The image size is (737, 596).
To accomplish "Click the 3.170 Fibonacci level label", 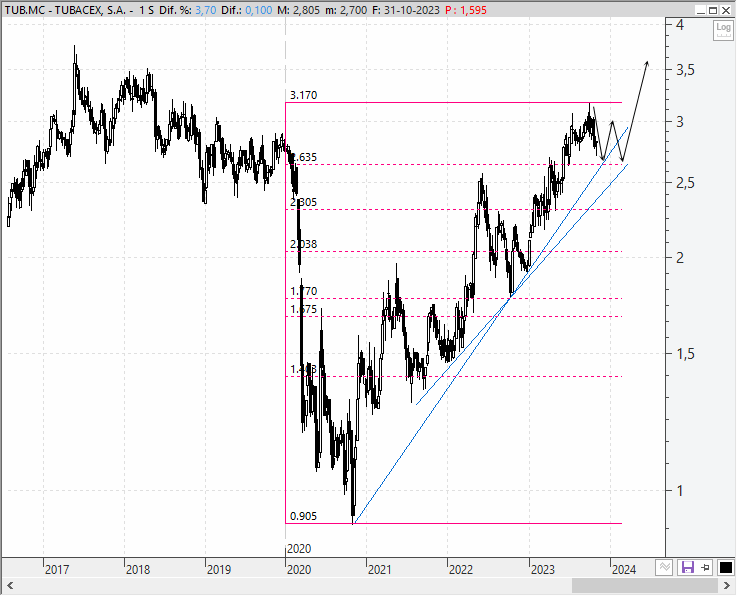I will pyautogui.click(x=304, y=95).
